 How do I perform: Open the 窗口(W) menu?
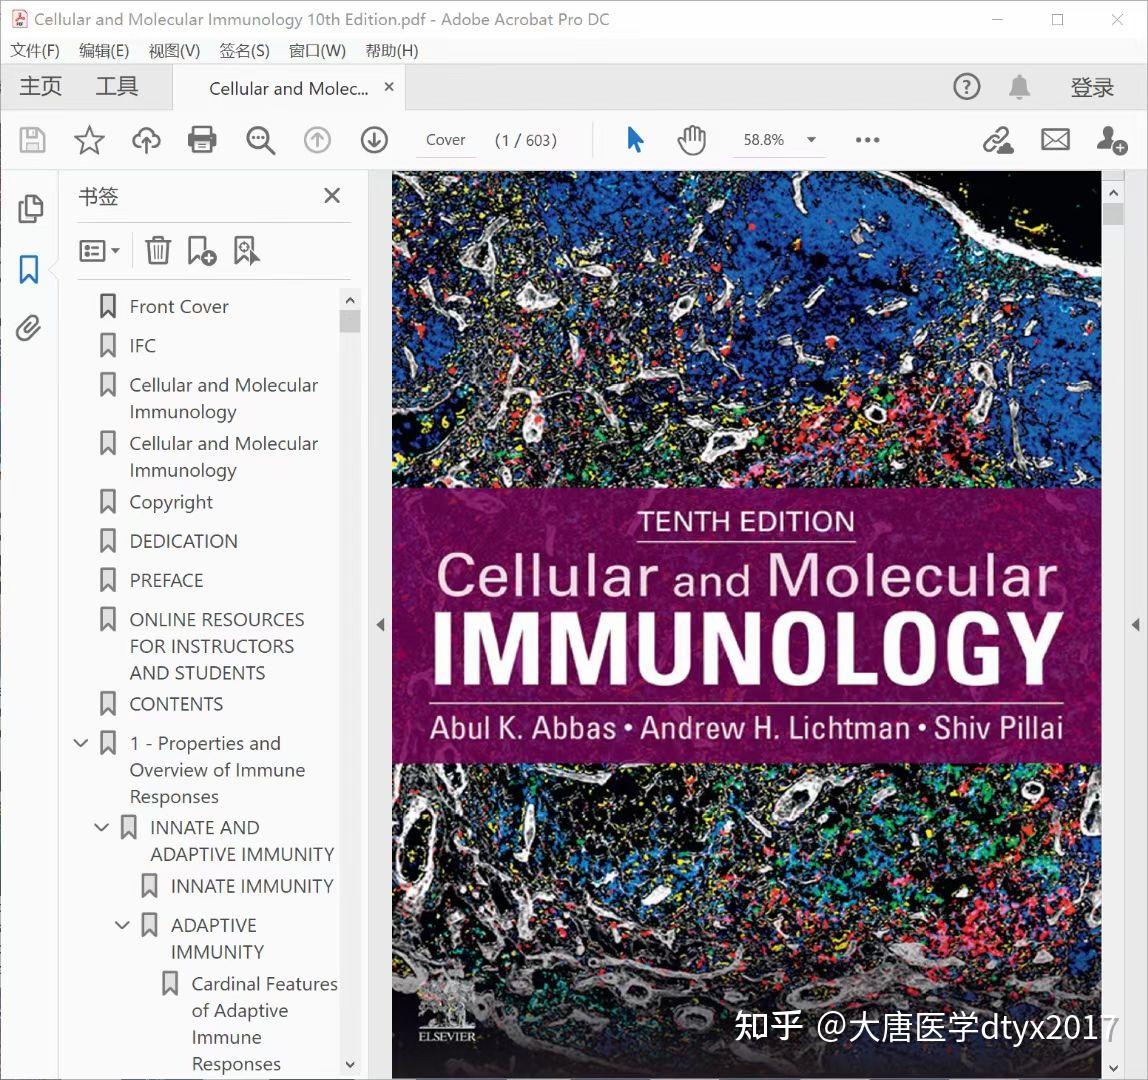pyautogui.click(x=317, y=51)
